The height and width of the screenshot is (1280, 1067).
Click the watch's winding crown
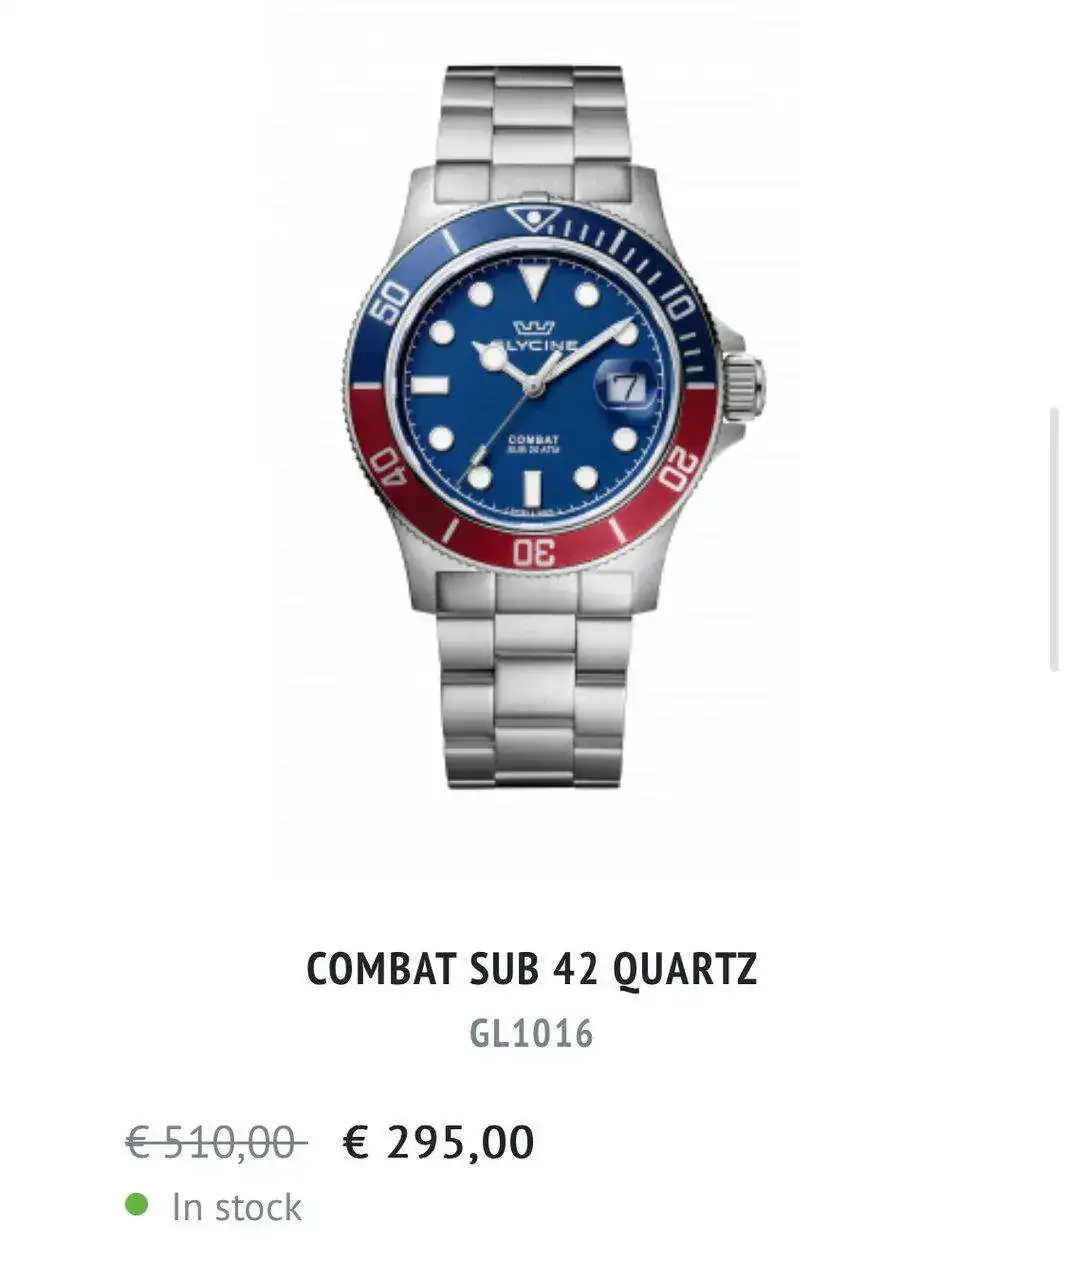point(744,386)
